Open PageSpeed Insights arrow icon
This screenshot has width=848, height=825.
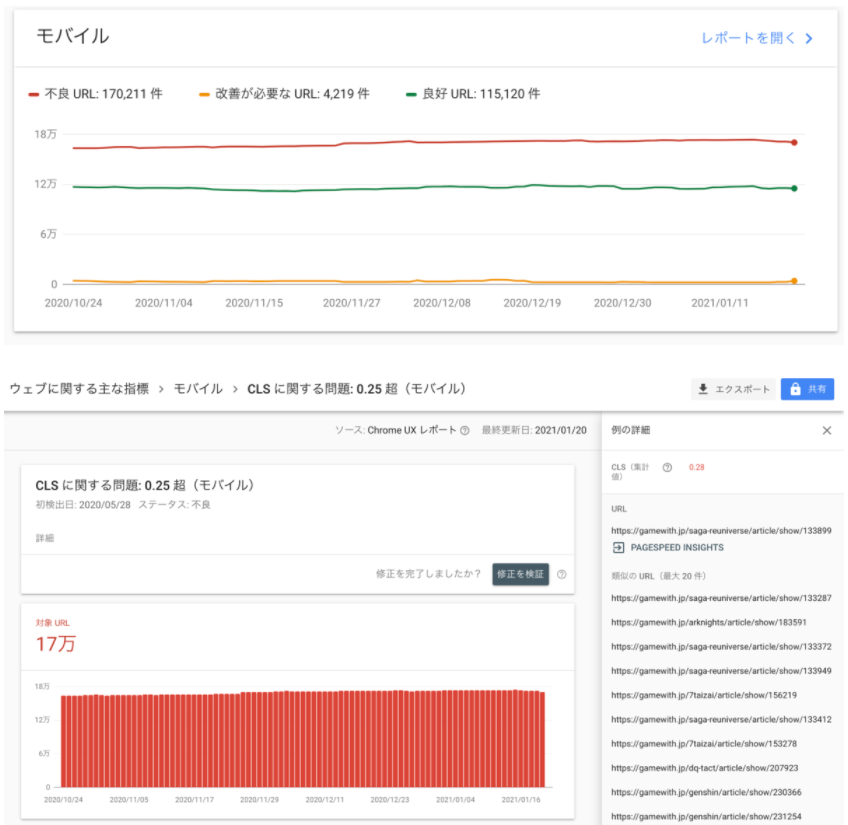coord(618,547)
